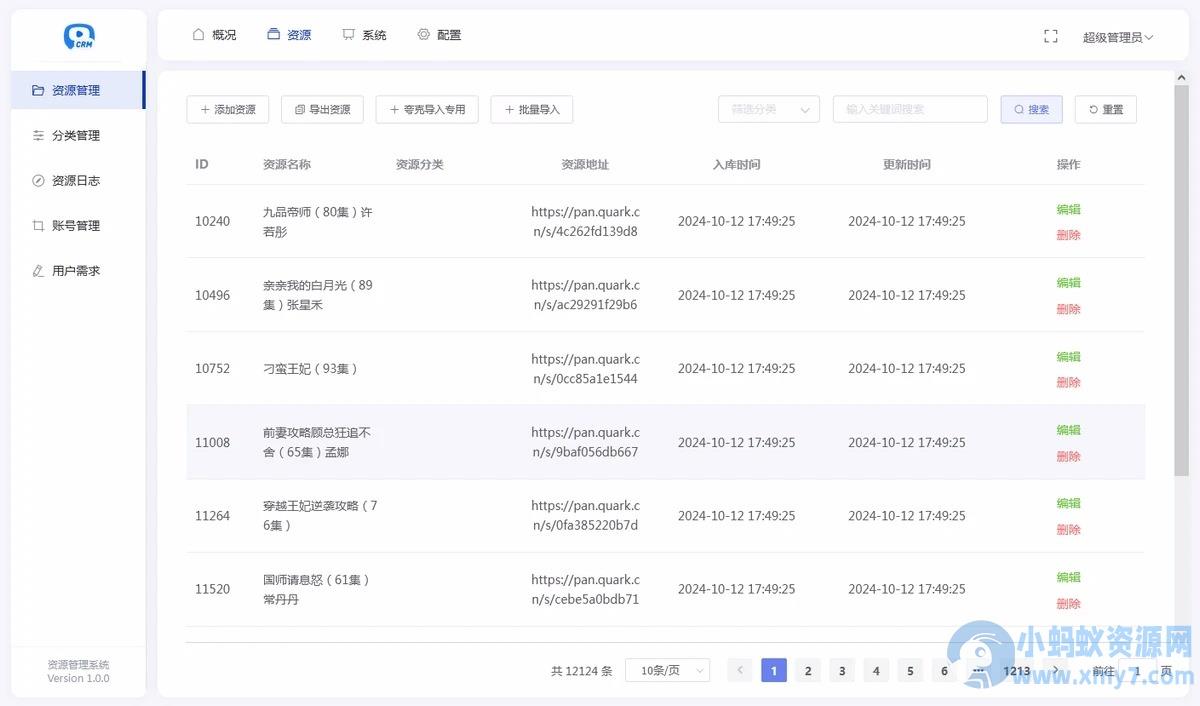Expand 筛选分类 dropdown
This screenshot has width=1200, height=706.
[769, 109]
